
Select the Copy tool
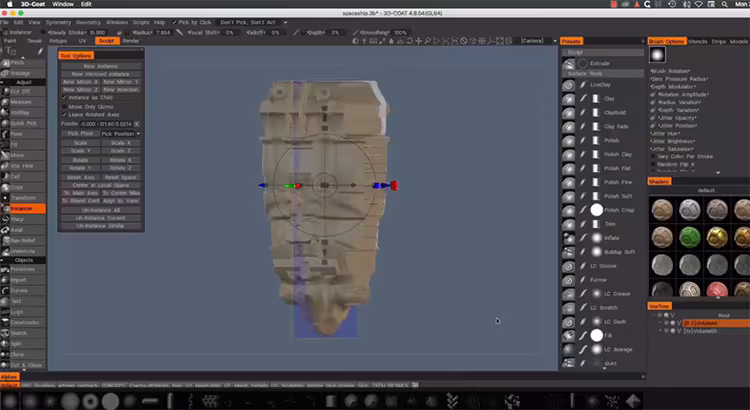[23, 187]
